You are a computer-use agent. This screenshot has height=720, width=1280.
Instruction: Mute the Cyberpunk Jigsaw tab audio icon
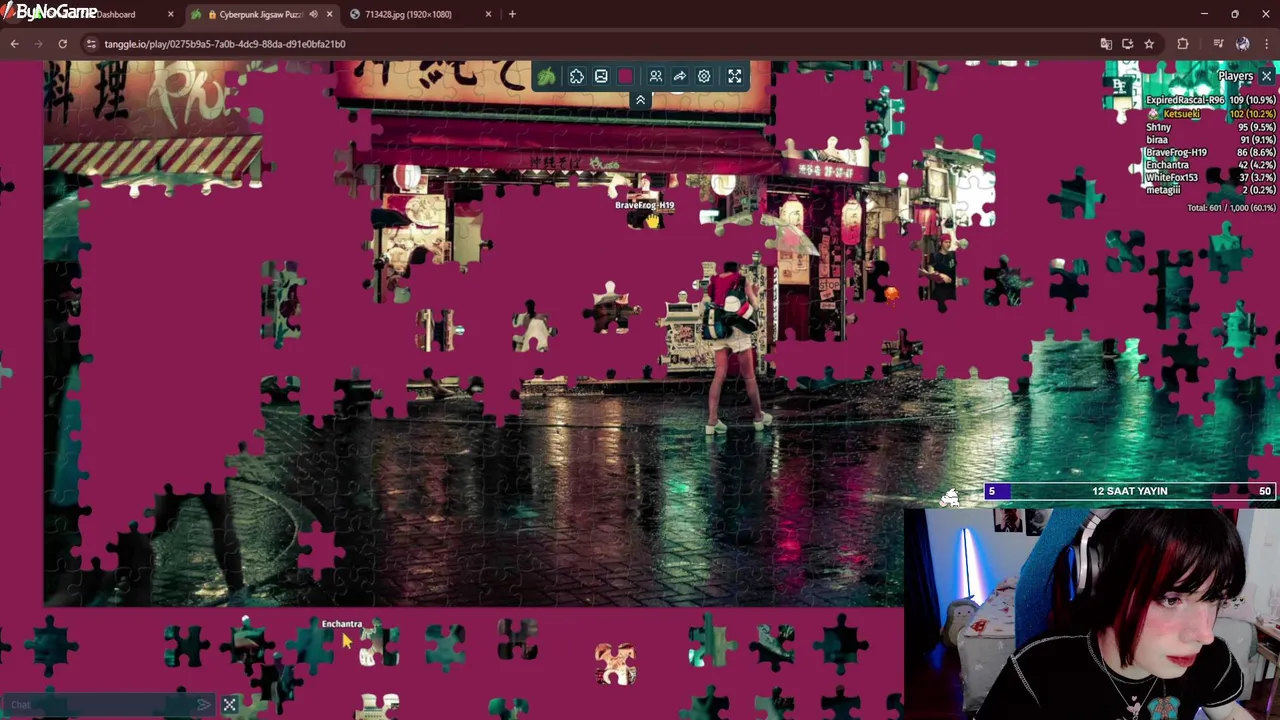[313, 14]
